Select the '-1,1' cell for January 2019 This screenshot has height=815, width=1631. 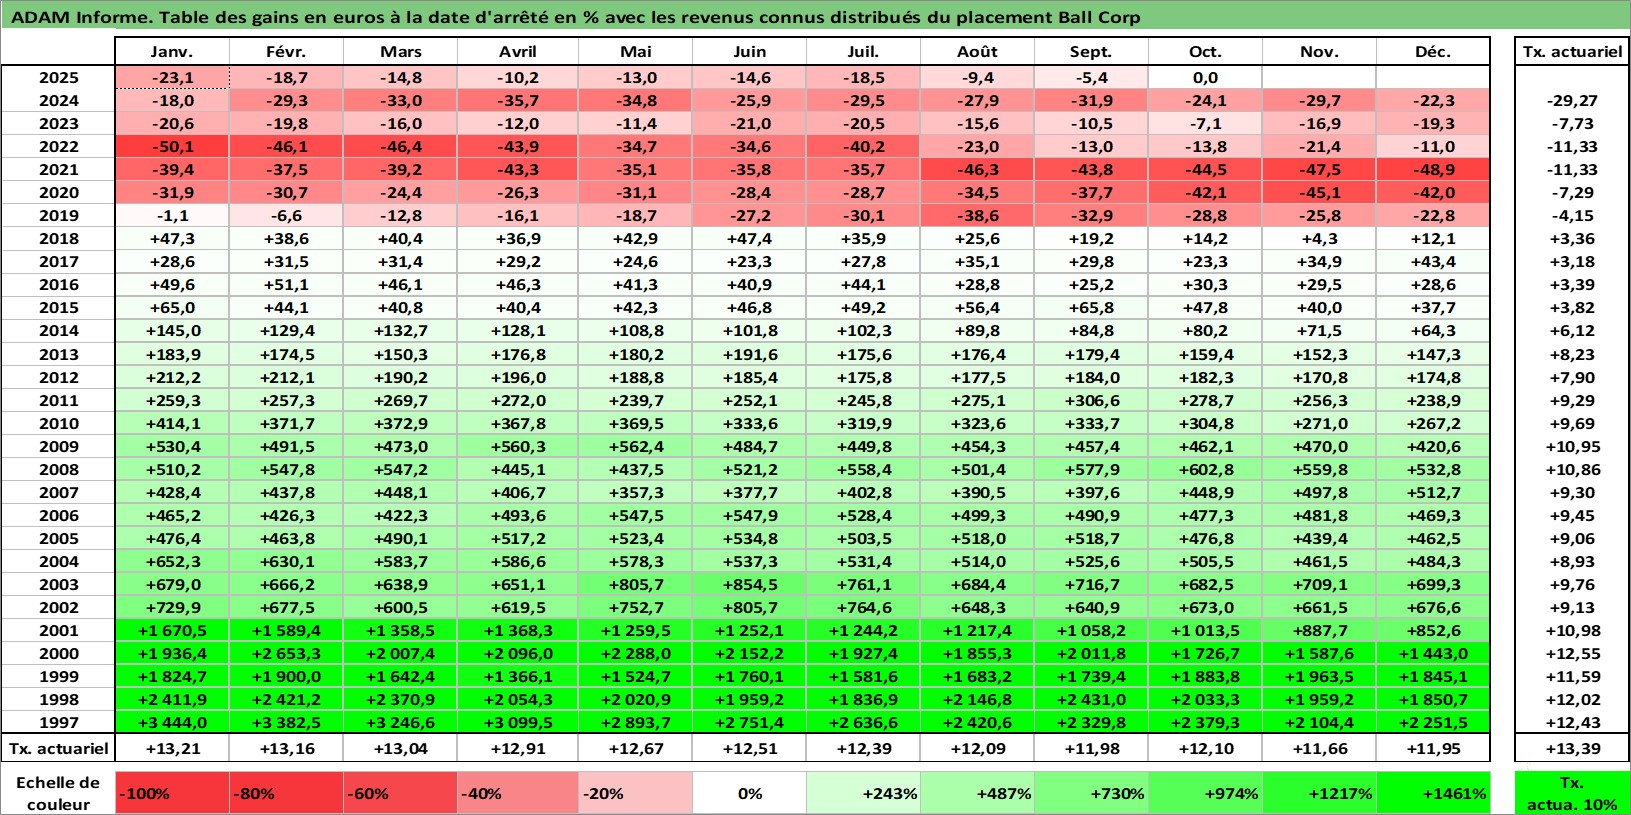[x=173, y=215]
